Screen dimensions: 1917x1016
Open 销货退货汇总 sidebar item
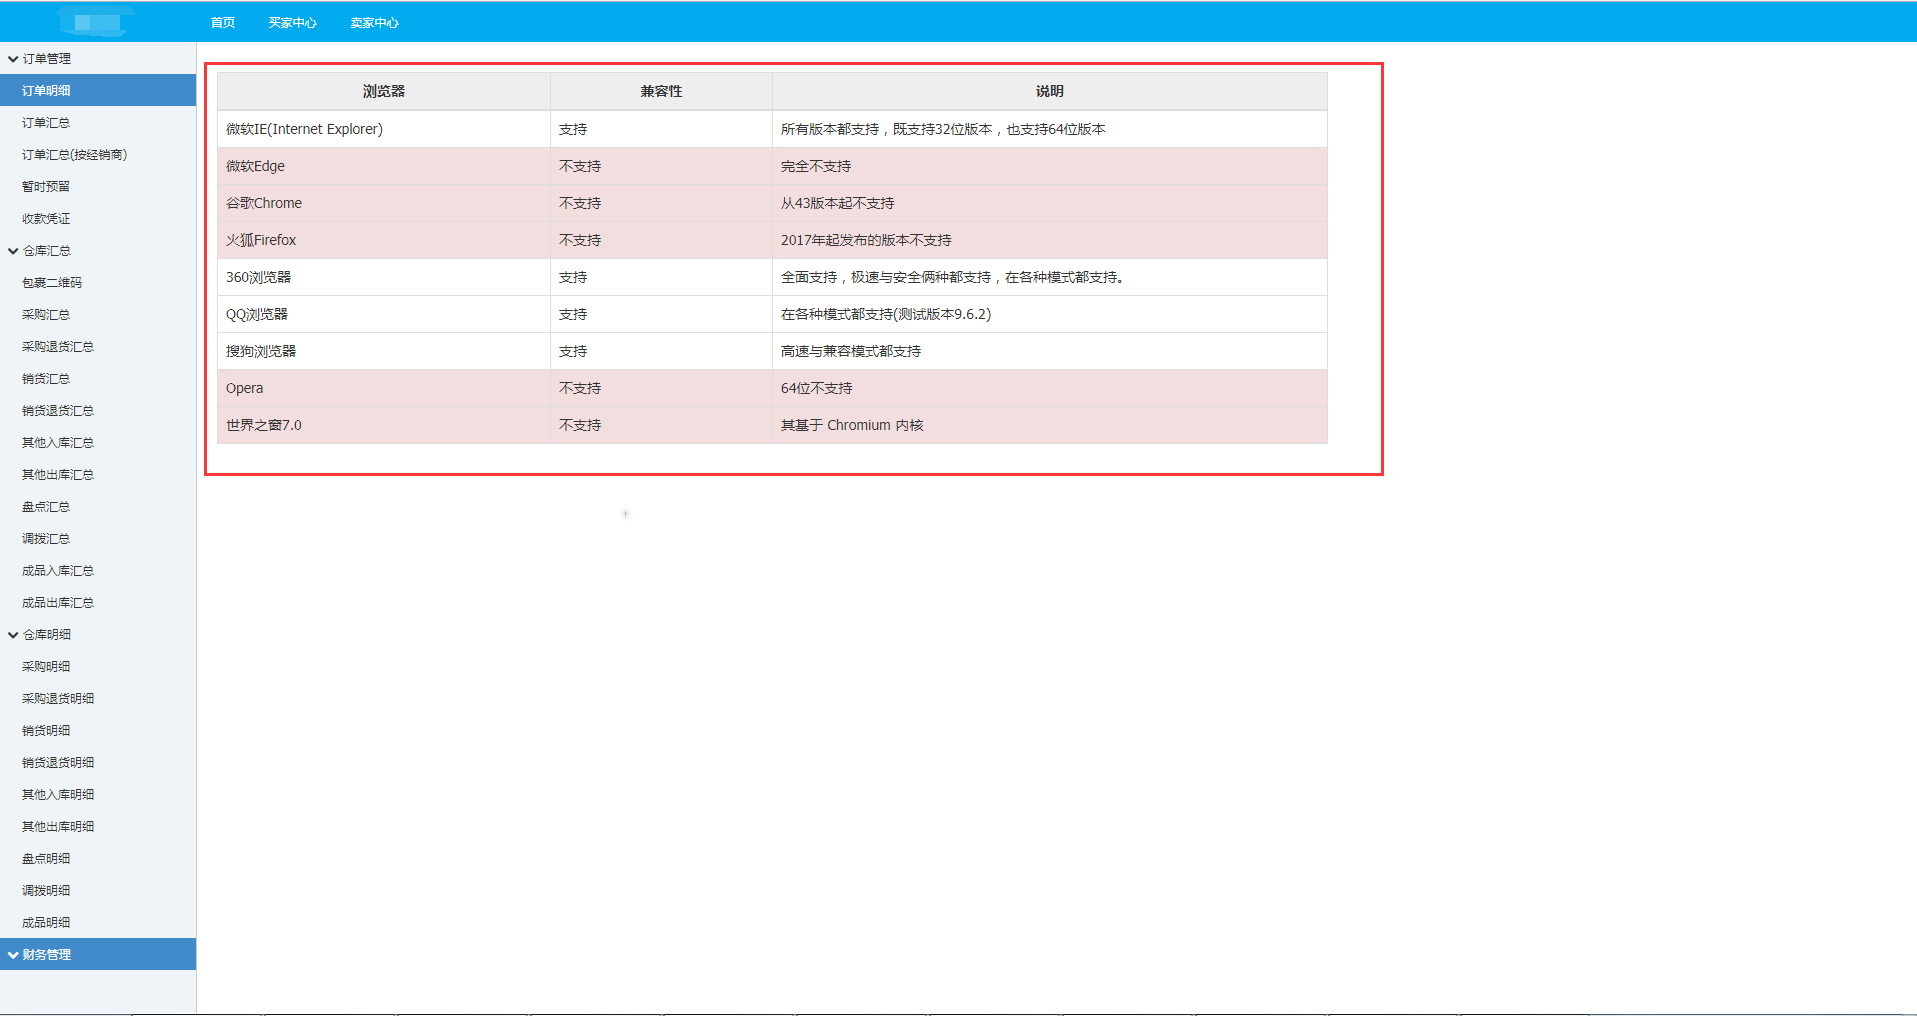point(98,410)
